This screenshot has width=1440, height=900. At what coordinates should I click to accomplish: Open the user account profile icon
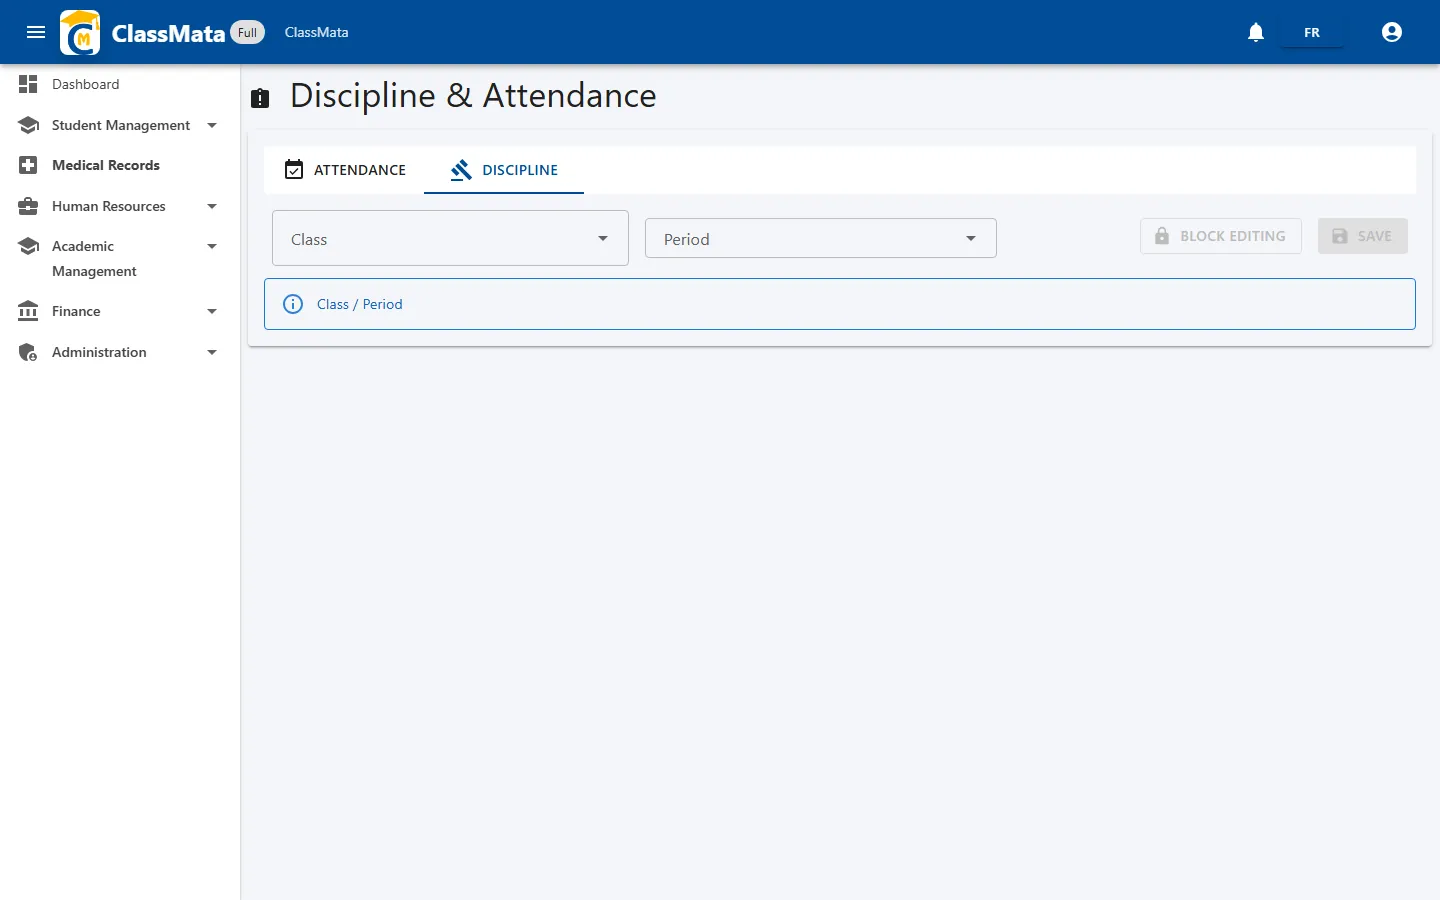tap(1392, 32)
